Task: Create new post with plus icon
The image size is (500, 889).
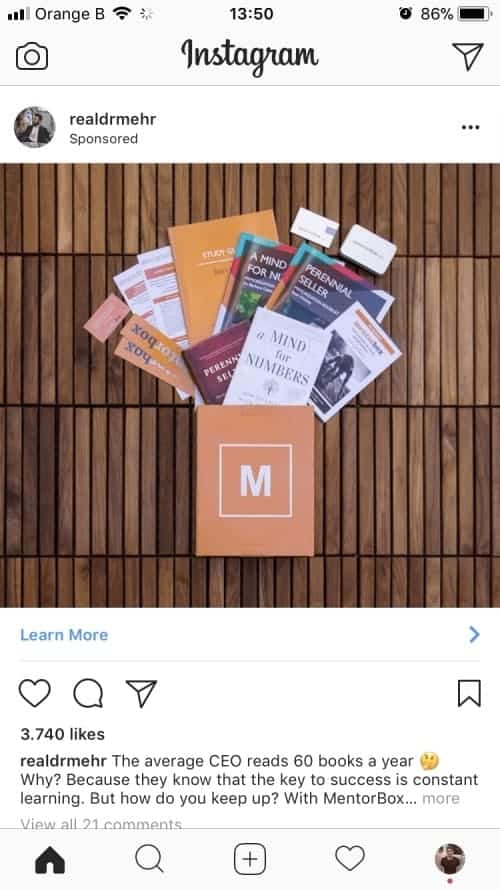Action: click(x=250, y=860)
